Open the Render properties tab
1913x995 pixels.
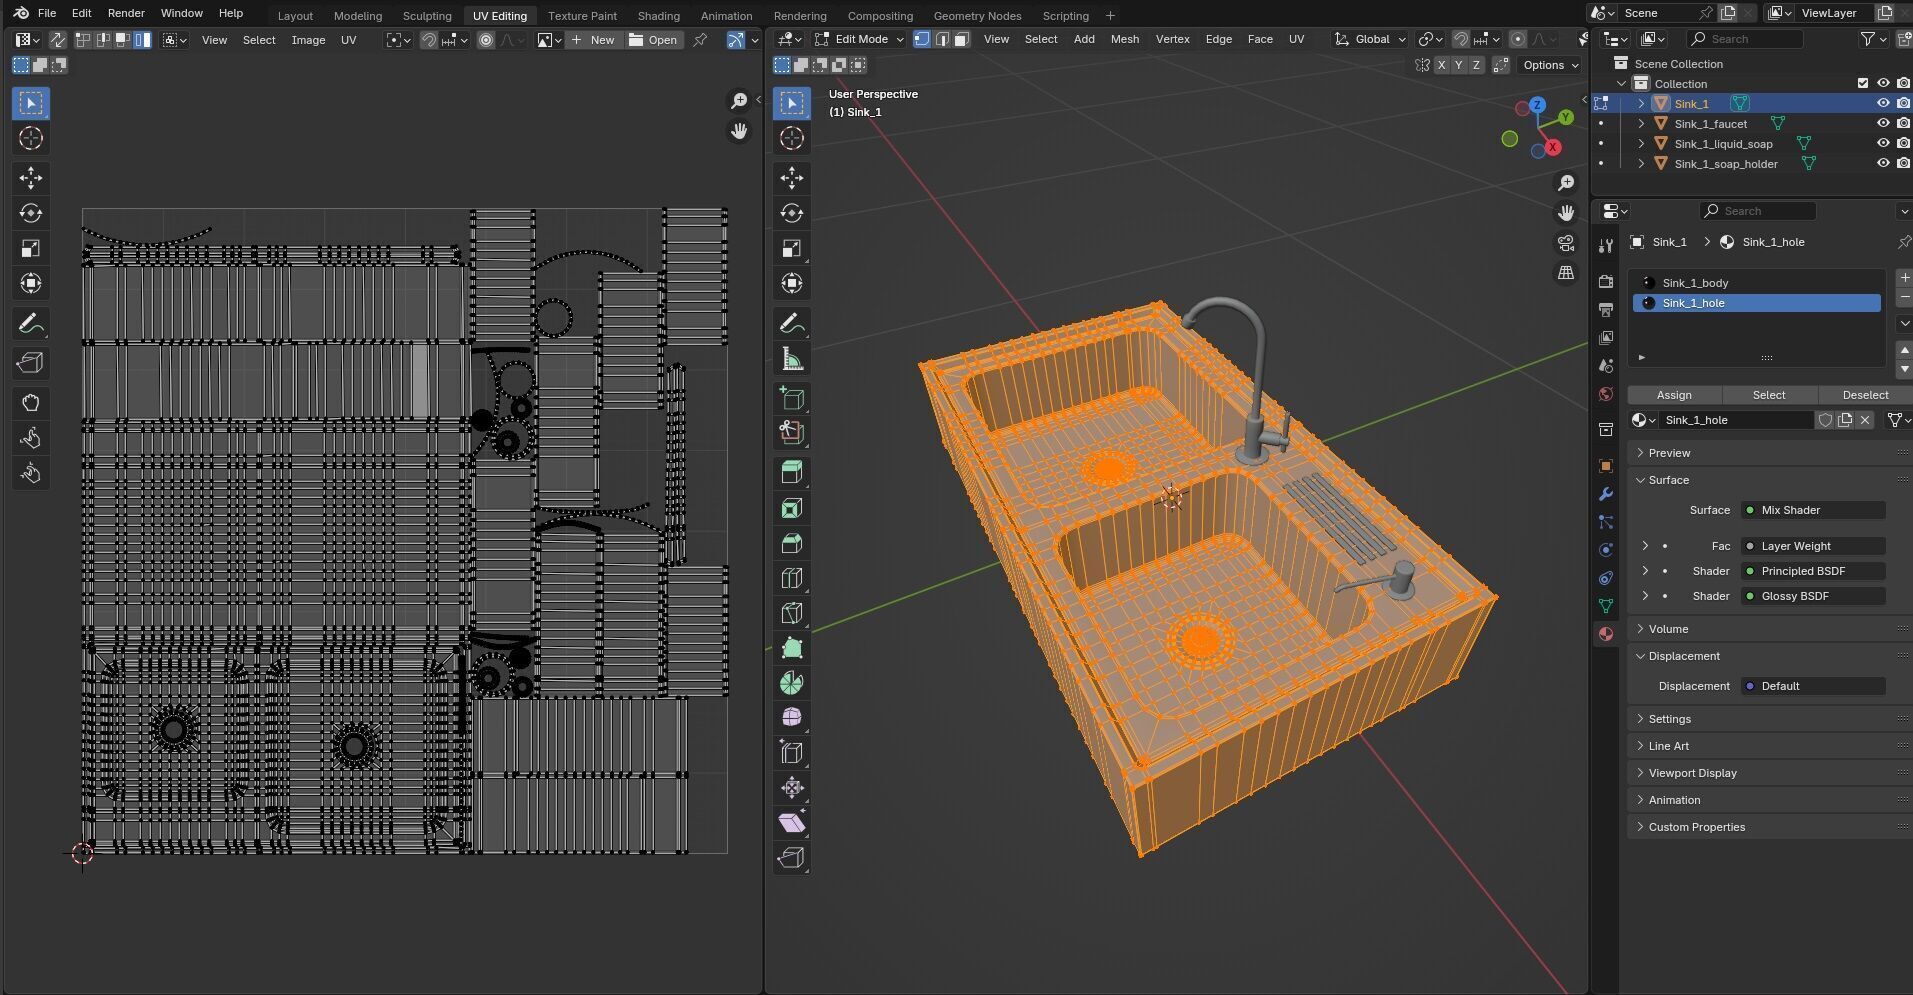[1606, 282]
